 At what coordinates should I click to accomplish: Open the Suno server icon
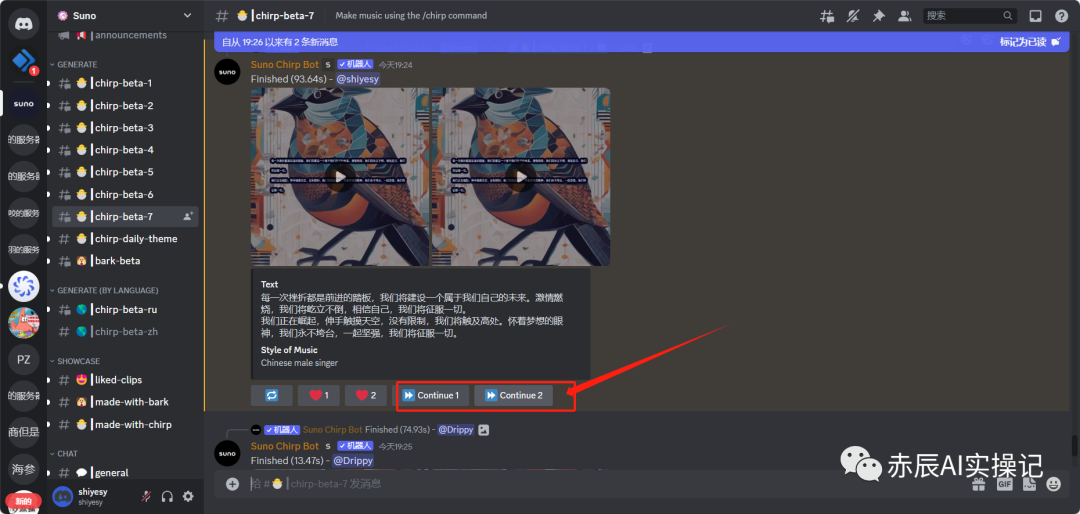[x=23, y=104]
